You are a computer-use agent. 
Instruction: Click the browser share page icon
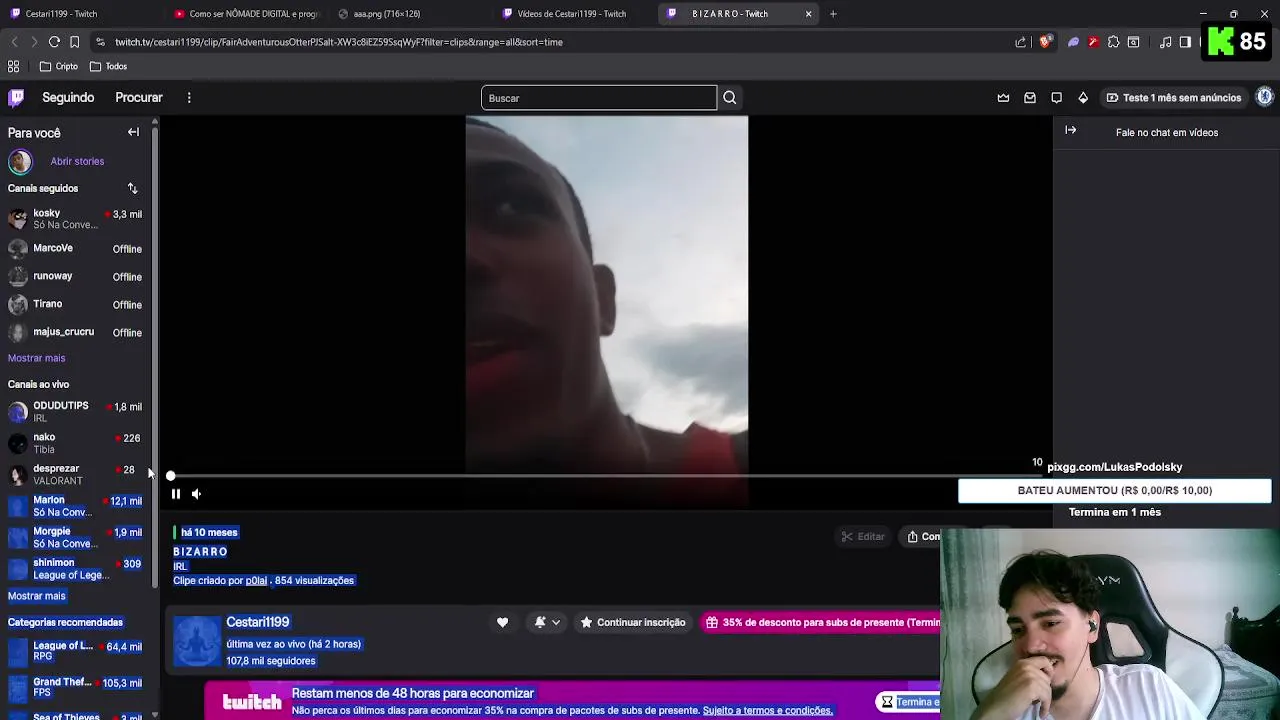pos(1020,42)
